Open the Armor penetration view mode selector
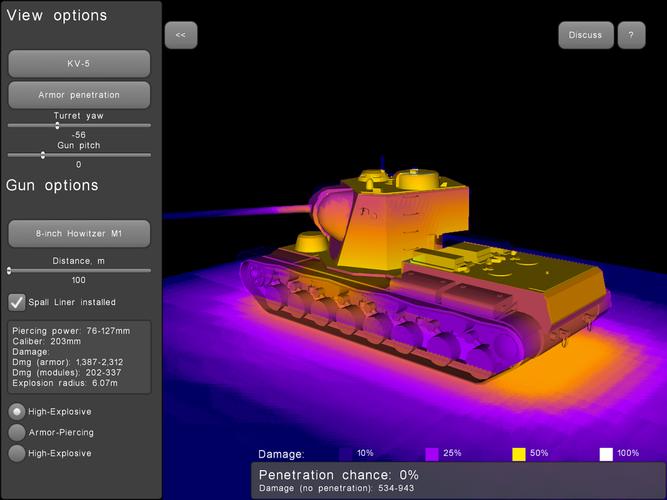667x500 pixels. (x=79, y=94)
